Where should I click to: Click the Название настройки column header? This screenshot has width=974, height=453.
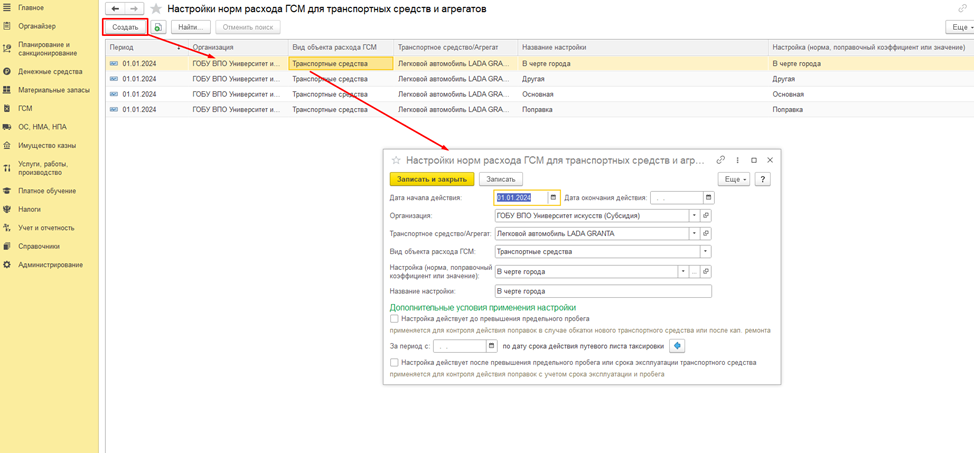(642, 47)
